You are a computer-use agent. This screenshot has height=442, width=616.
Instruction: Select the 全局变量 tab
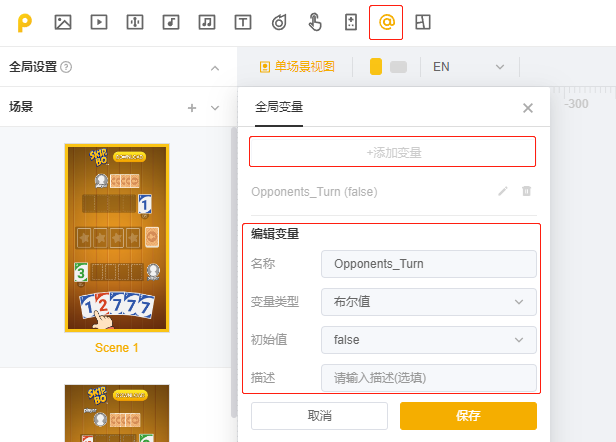[279, 107]
